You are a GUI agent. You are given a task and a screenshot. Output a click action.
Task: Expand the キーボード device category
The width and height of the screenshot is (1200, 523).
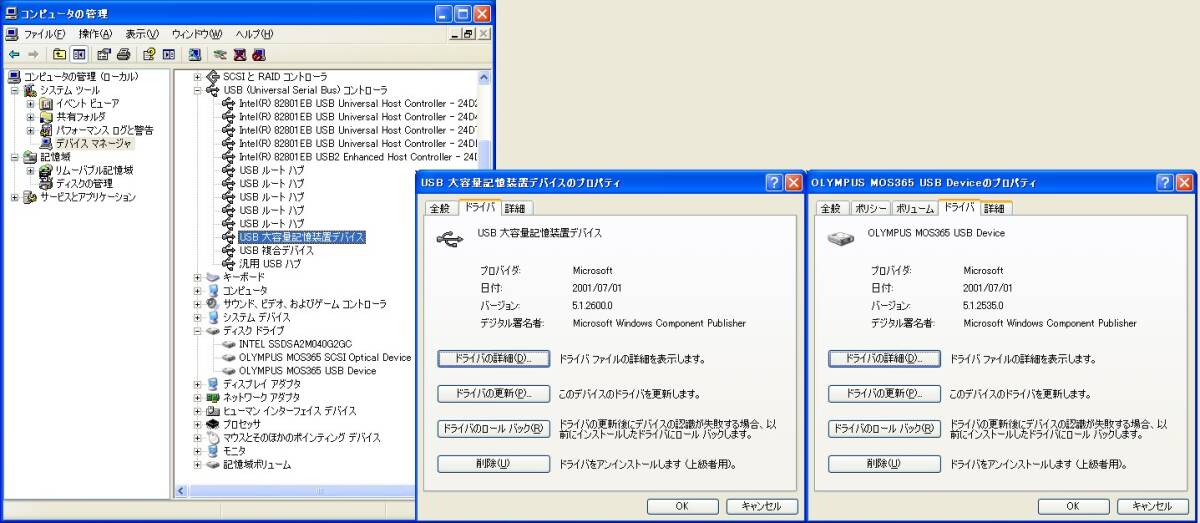pyautogui.click(x=198, y=277)
